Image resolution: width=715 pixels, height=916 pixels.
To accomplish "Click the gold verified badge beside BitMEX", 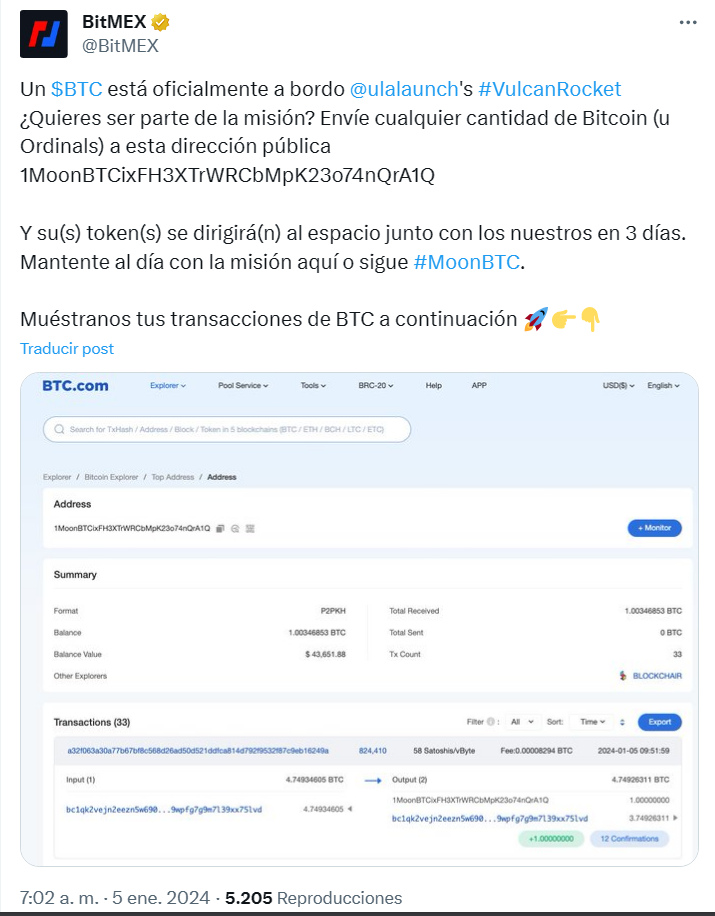I will pos(161,22).
